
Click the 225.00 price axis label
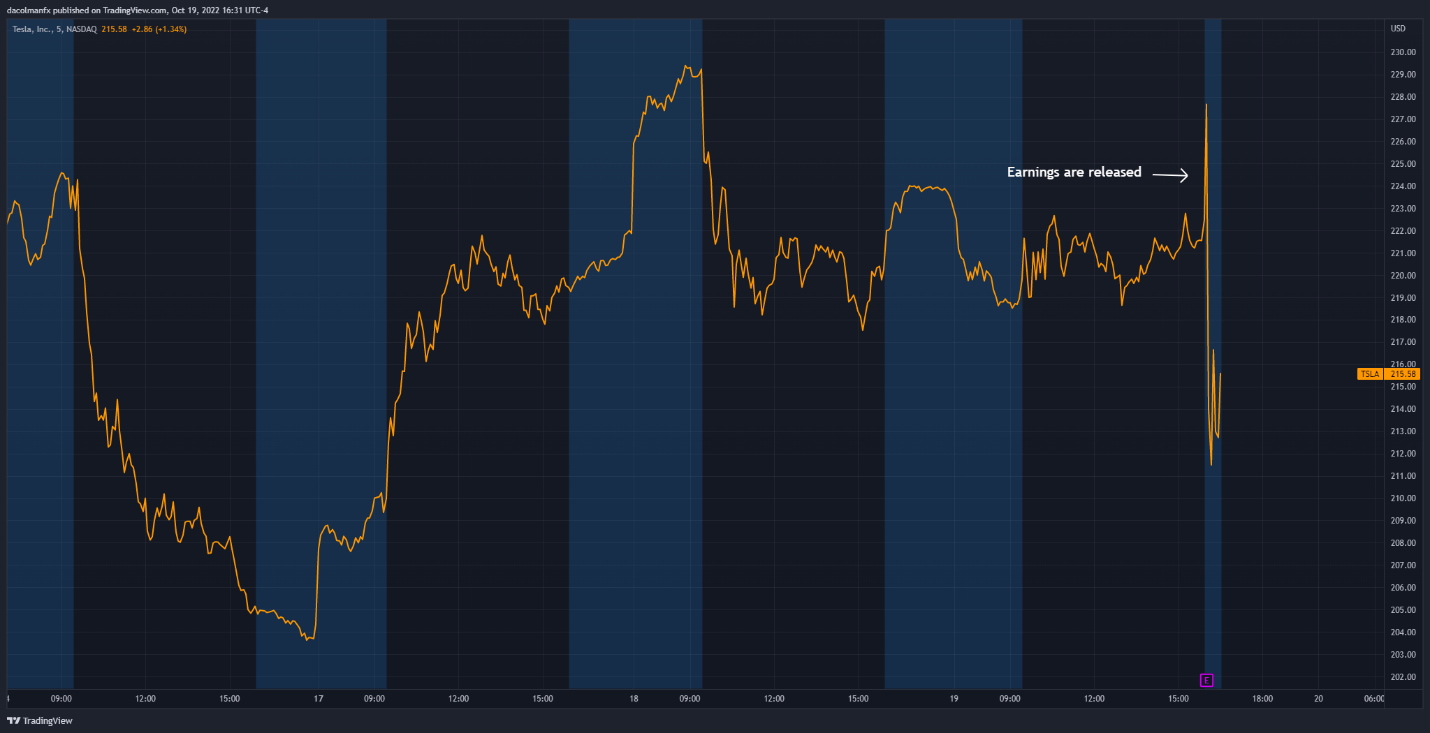(x=1402, y=164)
